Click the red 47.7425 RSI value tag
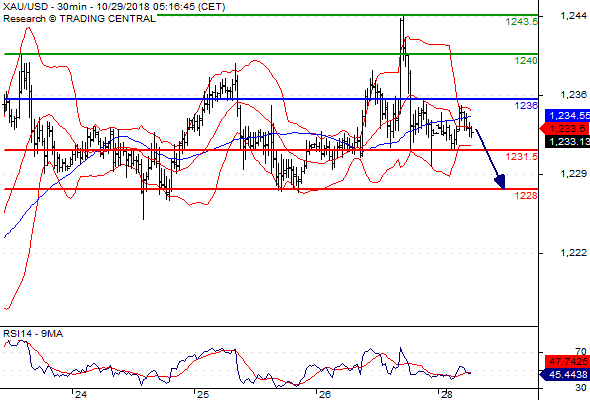The height and width of the screenshot is (400, 590). 567,362
